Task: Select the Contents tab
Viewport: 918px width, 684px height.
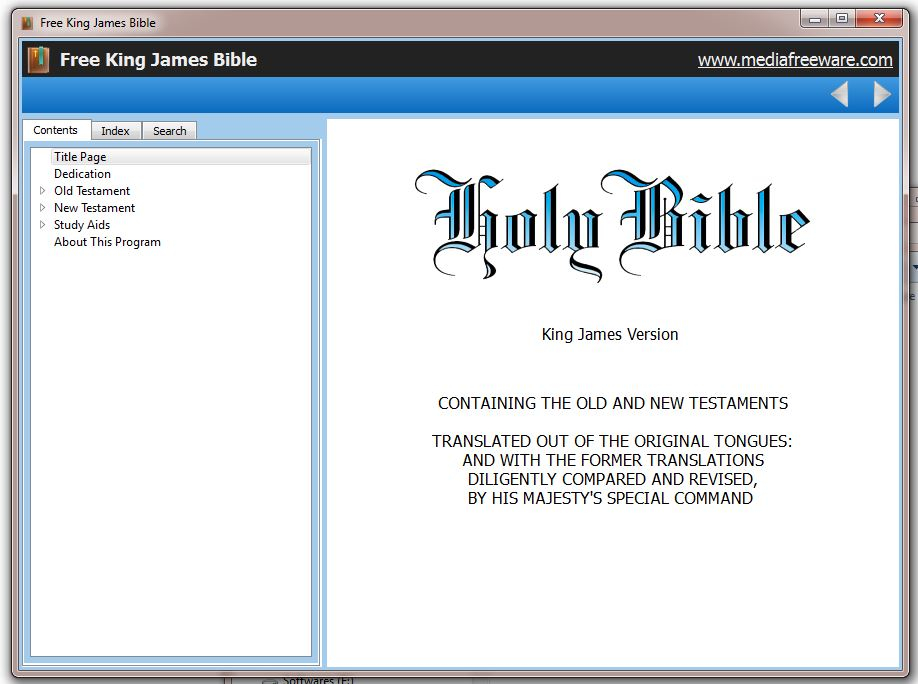Action: tap(55, 130)
